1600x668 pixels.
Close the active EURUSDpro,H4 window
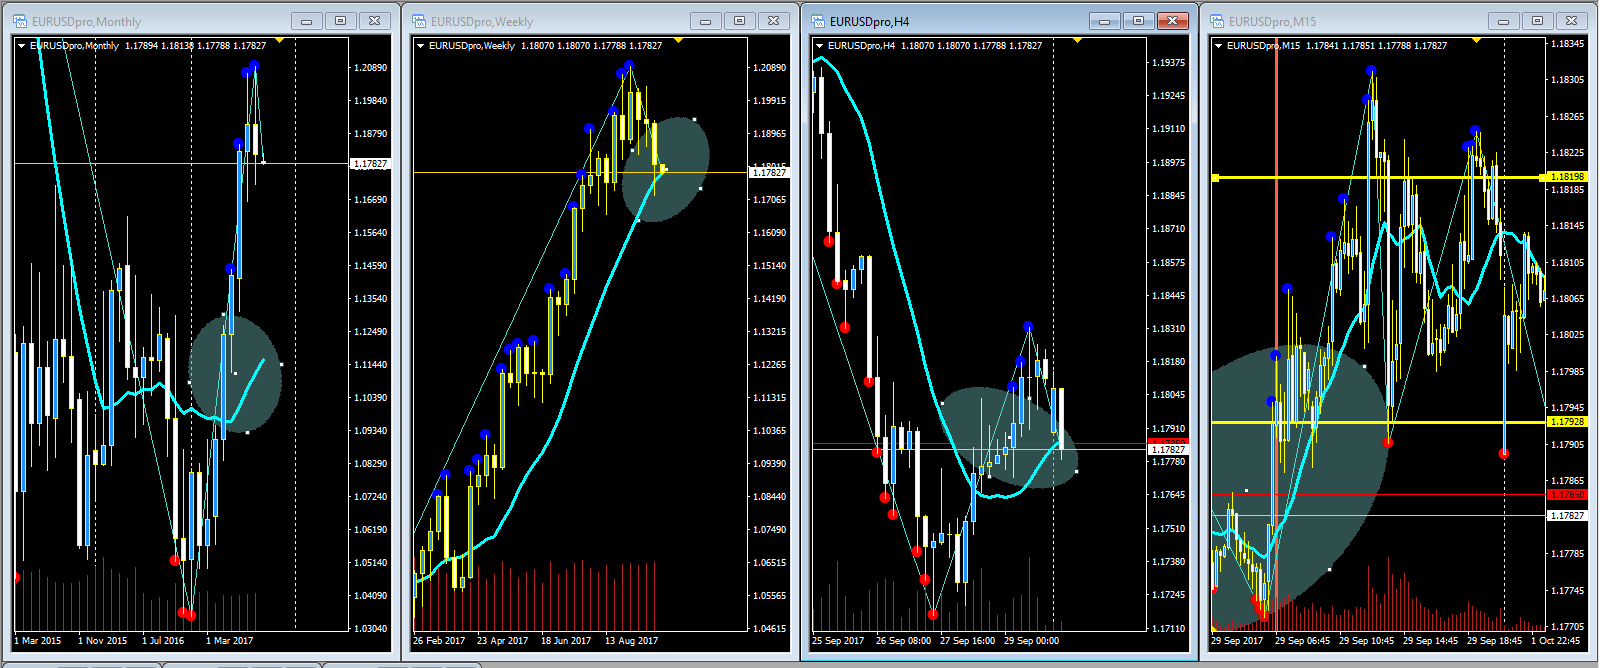click(1172, 21)
